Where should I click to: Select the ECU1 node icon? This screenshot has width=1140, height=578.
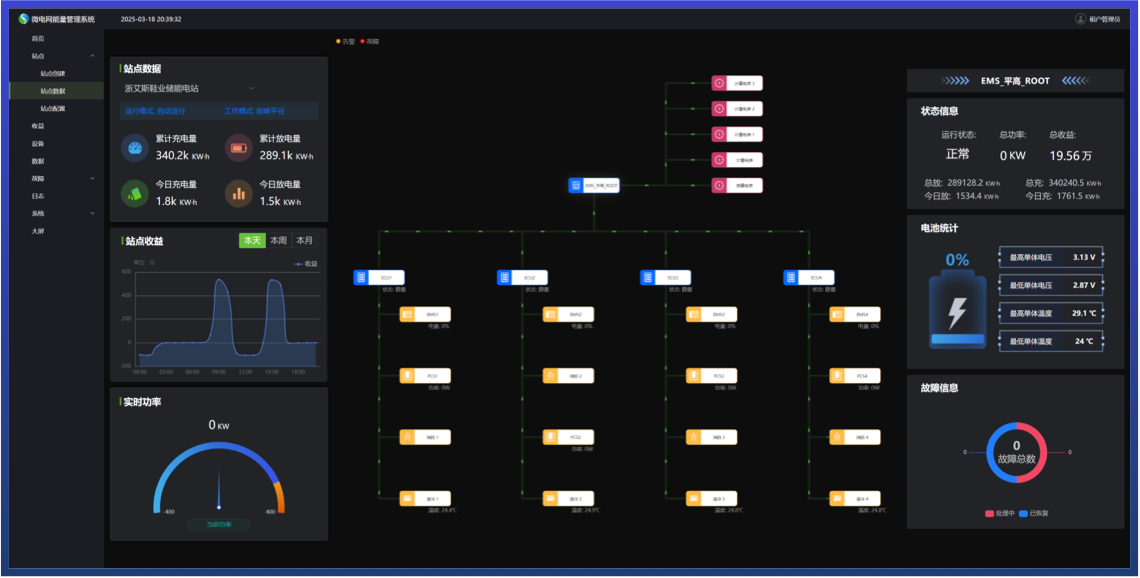tap(361, 277)
